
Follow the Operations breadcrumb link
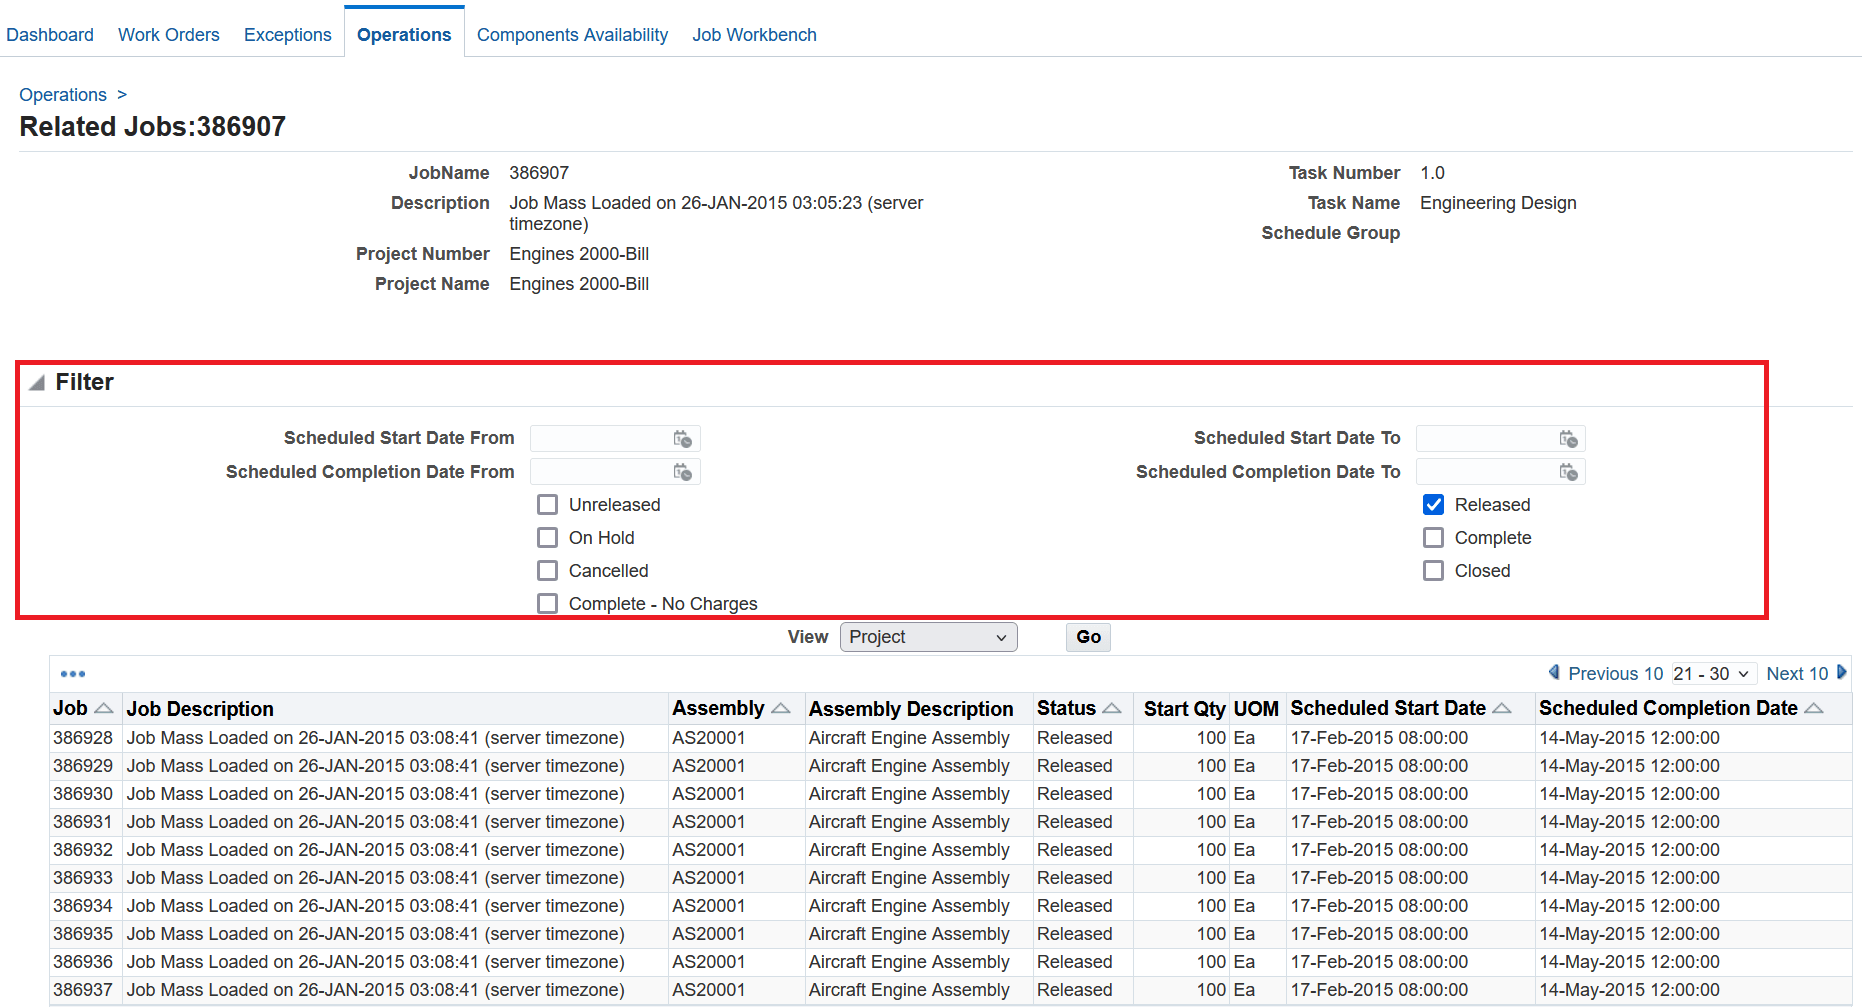[62, 94]
